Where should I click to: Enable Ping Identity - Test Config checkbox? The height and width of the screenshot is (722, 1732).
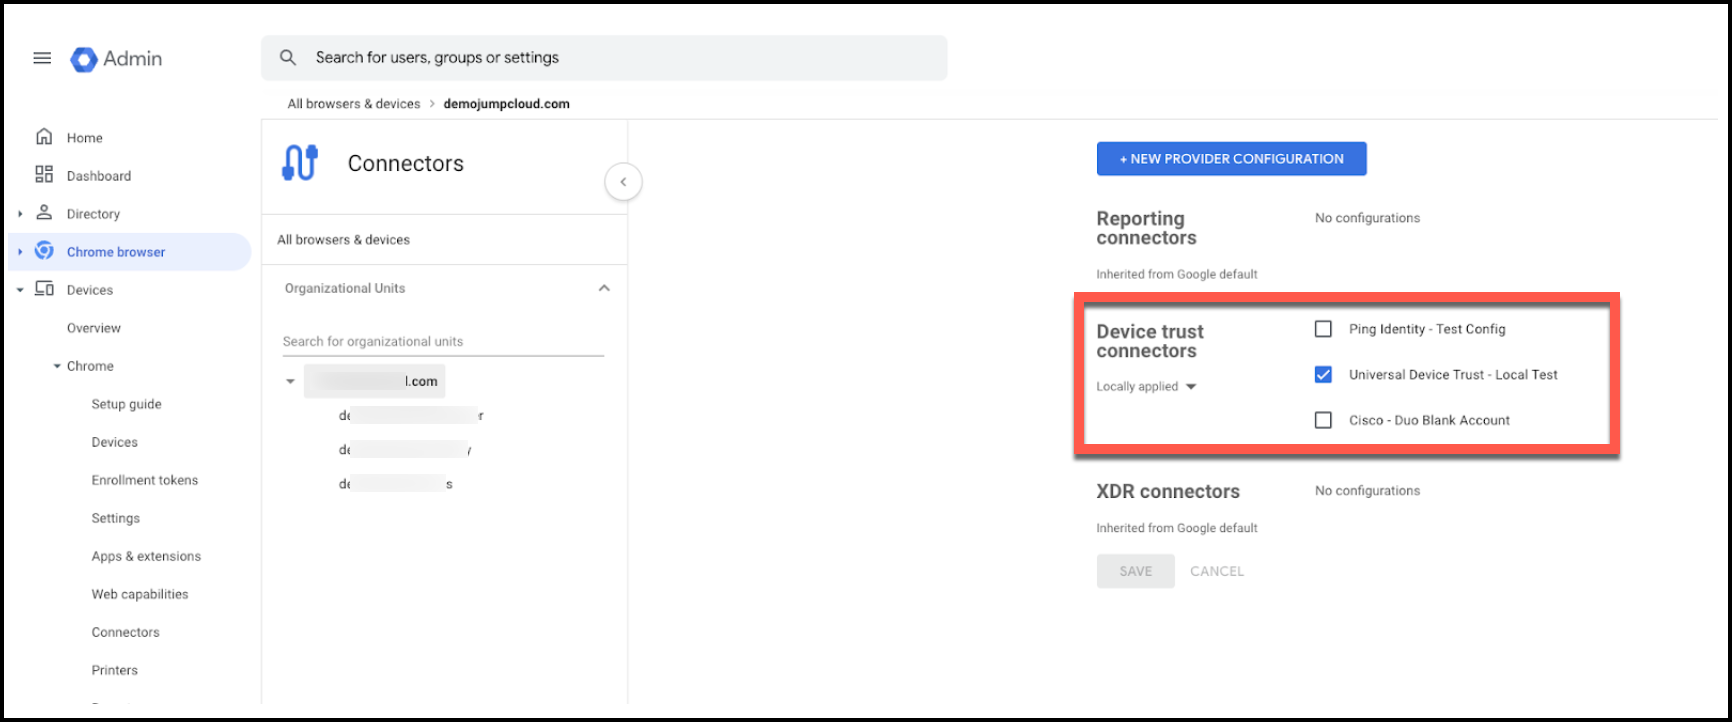point(1323,329)
